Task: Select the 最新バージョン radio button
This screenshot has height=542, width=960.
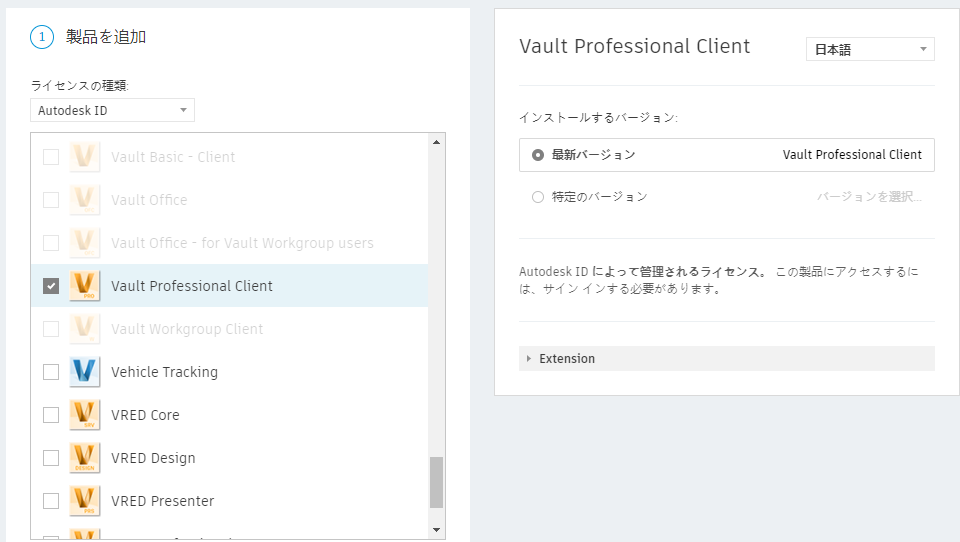Action: pyautogui.click(x=538, y=155)
